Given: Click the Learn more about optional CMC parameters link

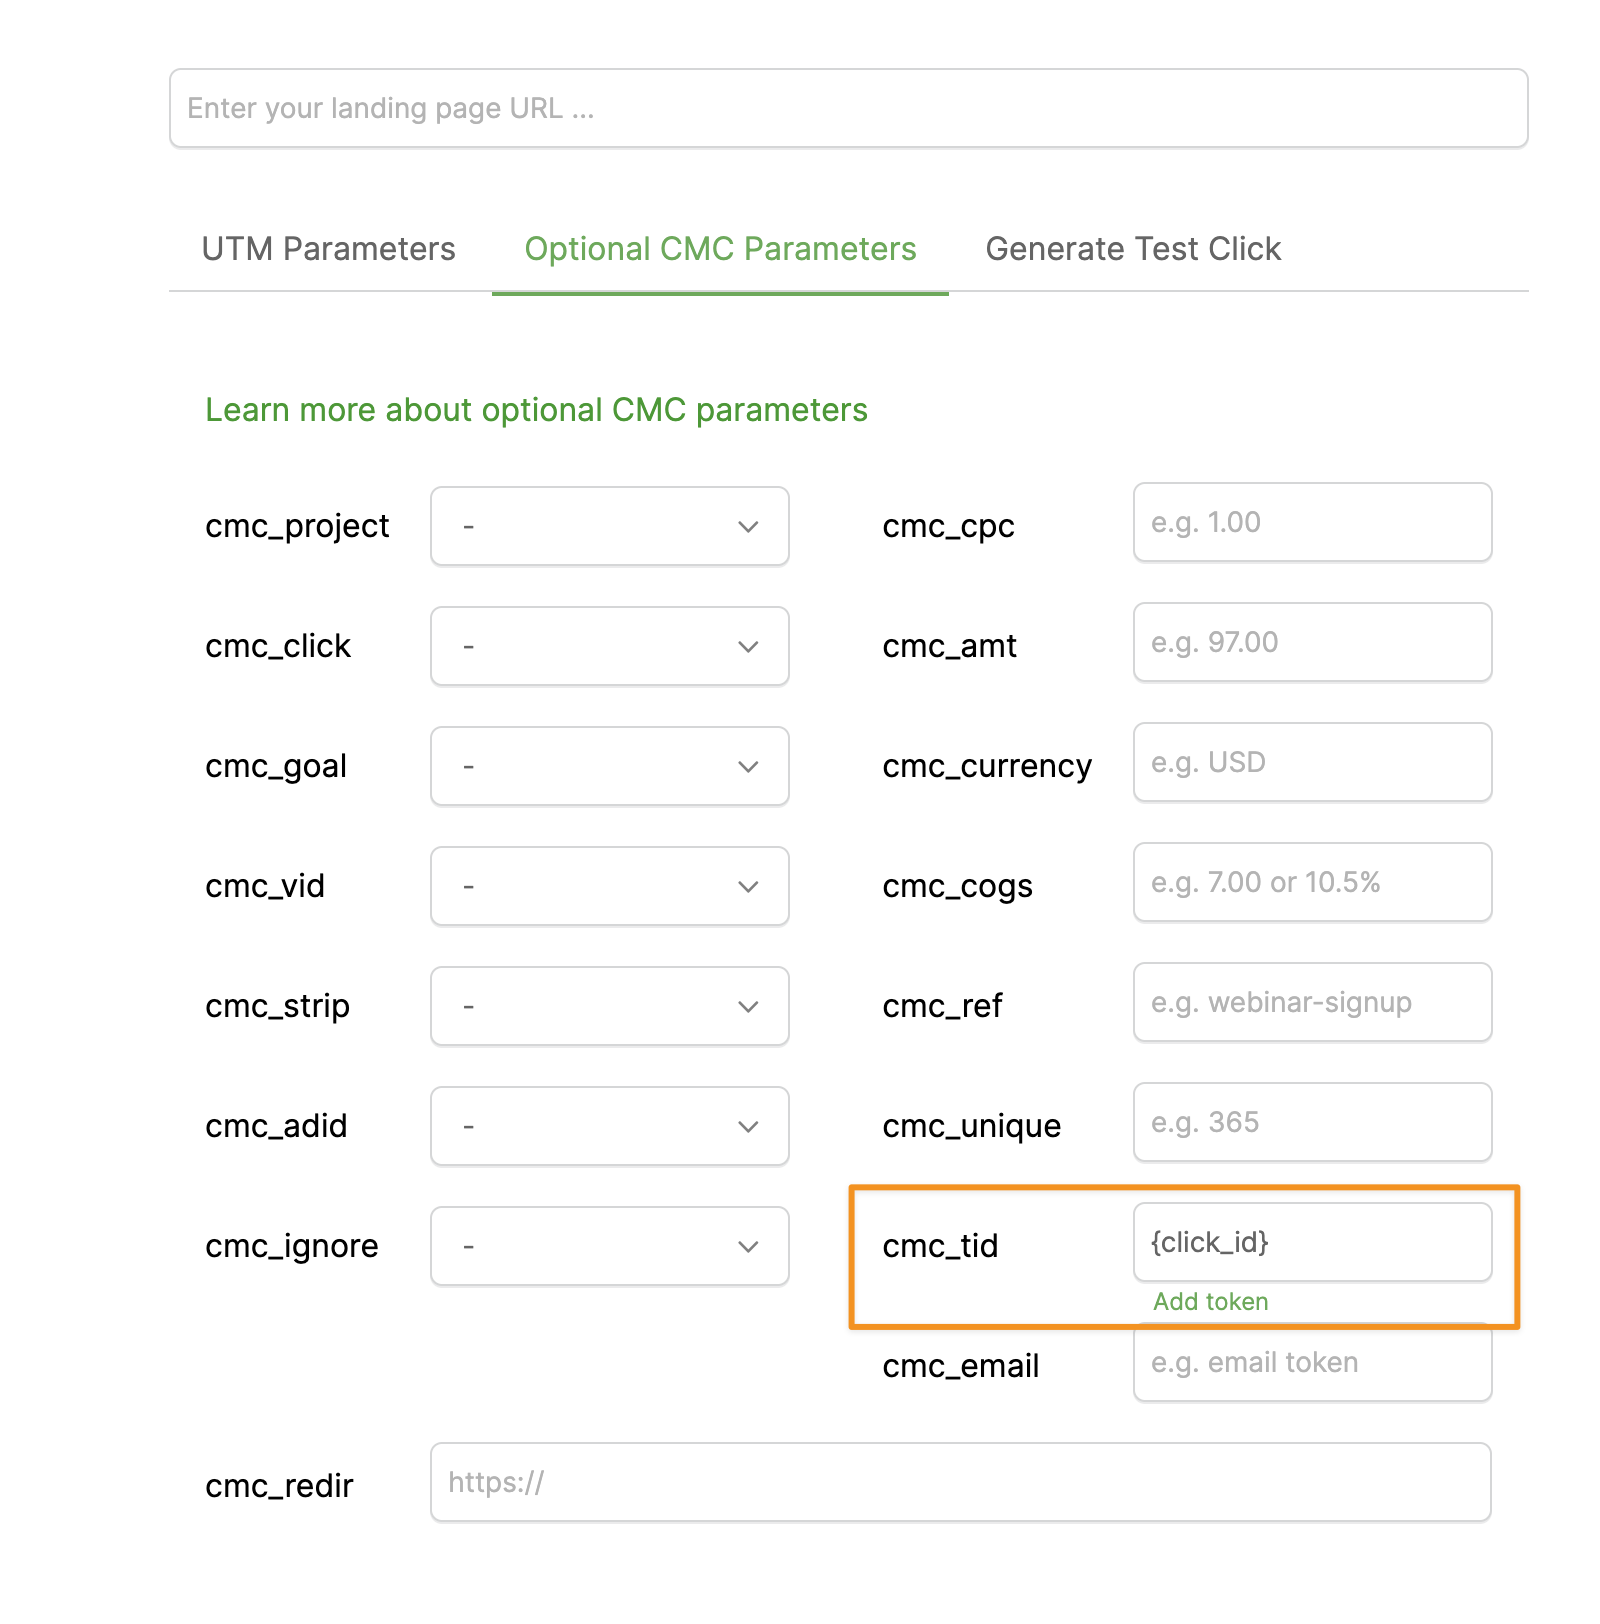Looking at the screenshot, I should click(536, 410).
